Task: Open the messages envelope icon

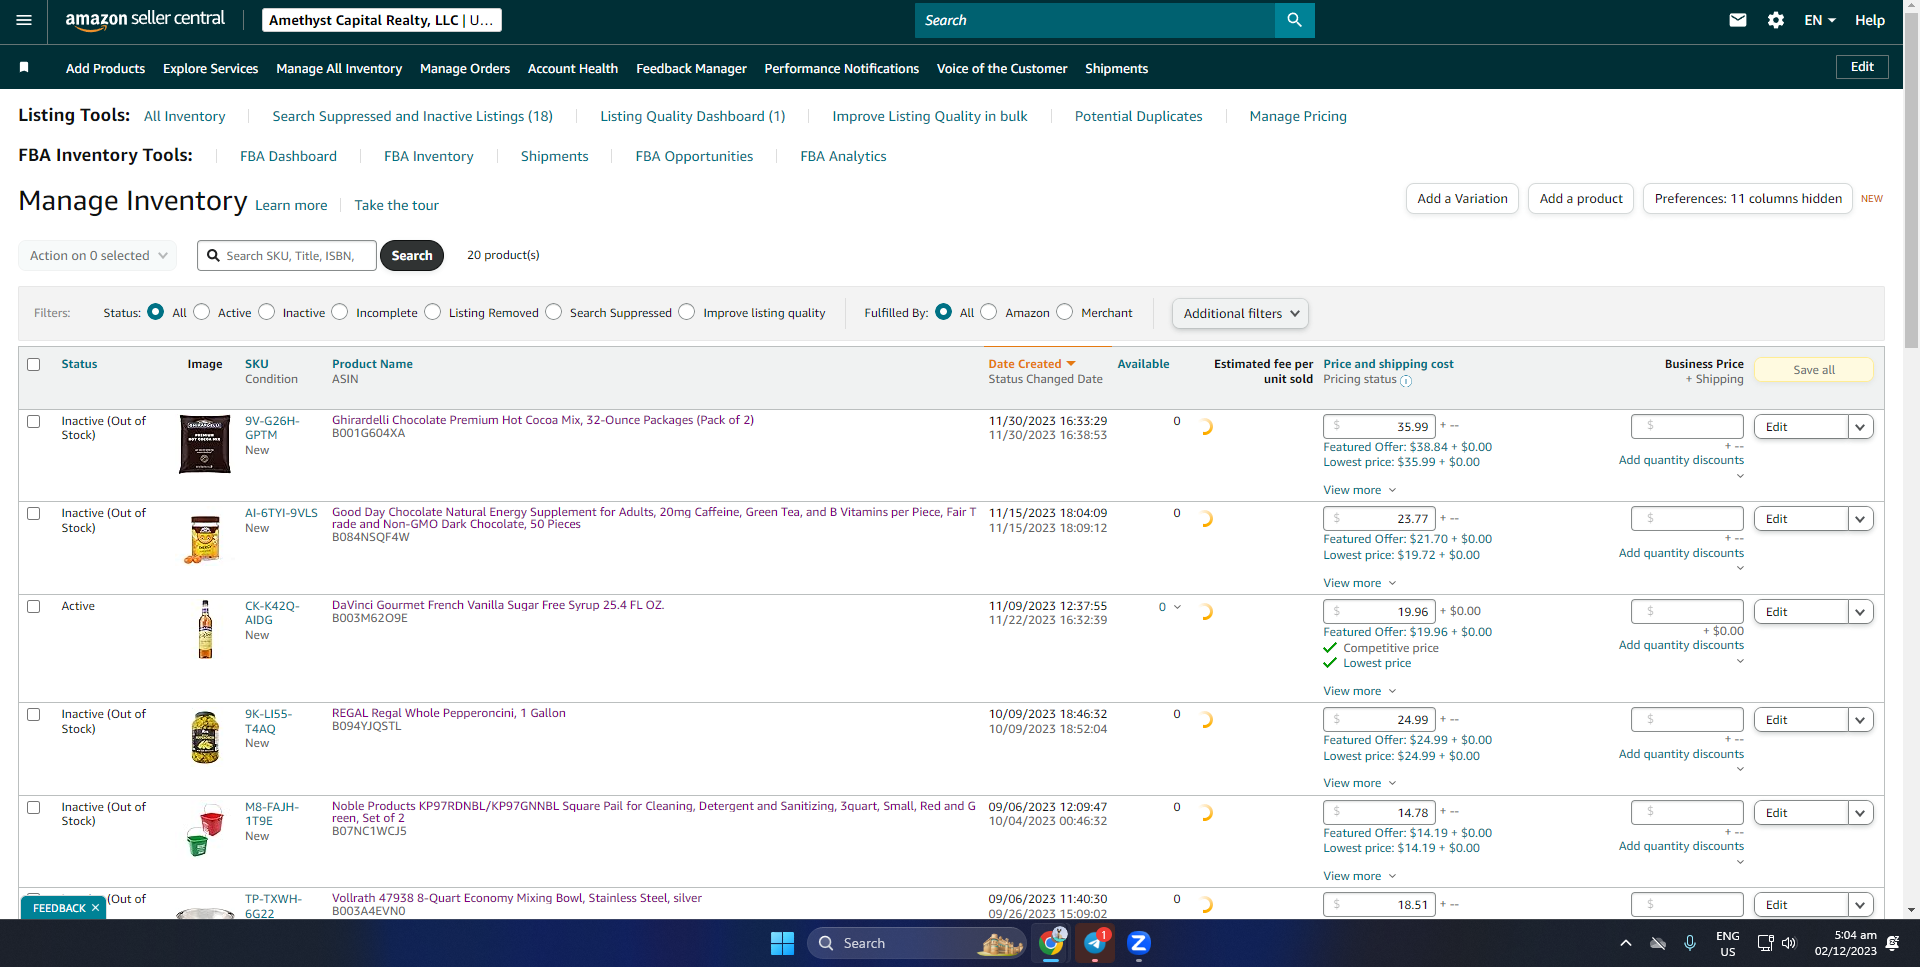Action: click(1738, 20)
